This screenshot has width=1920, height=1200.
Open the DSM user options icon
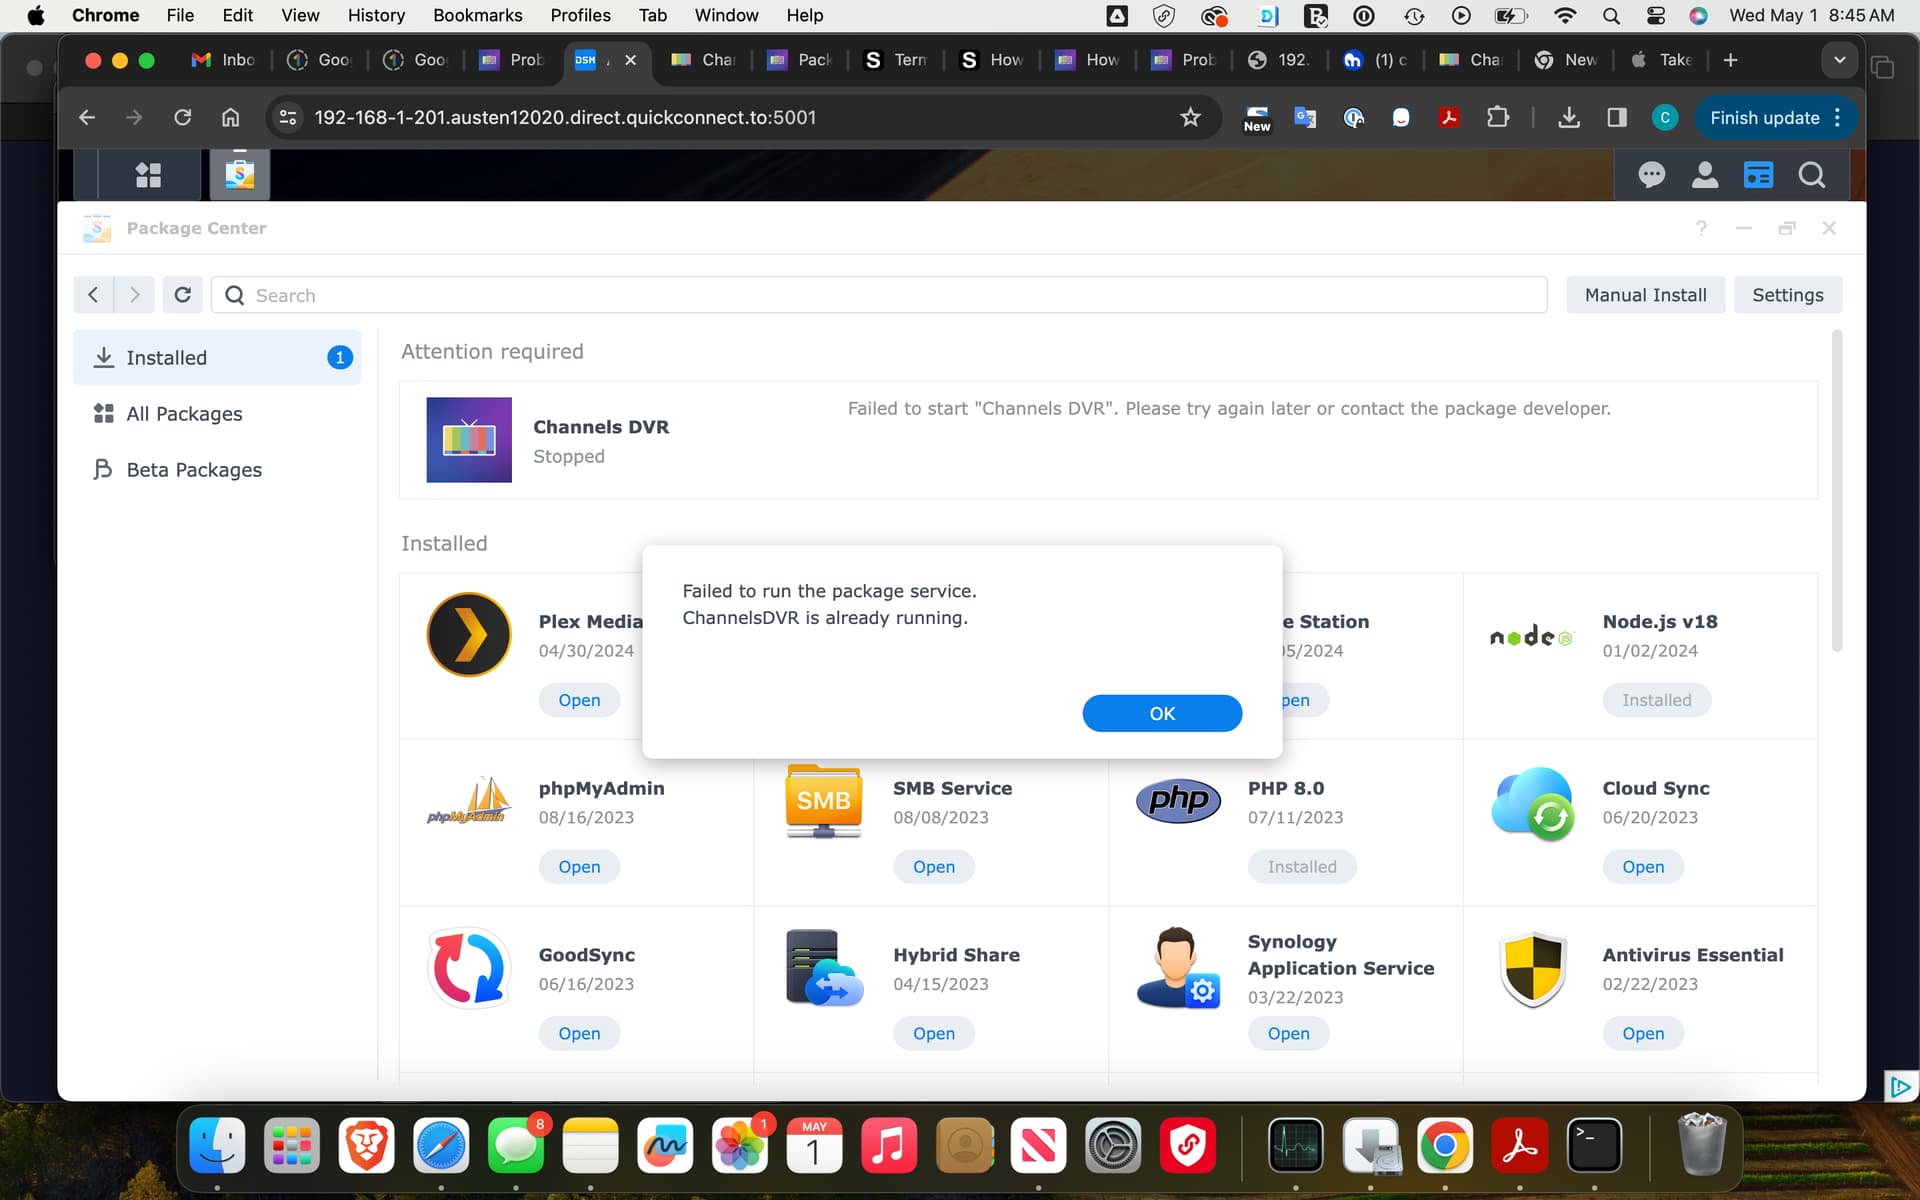[1704, 175]
